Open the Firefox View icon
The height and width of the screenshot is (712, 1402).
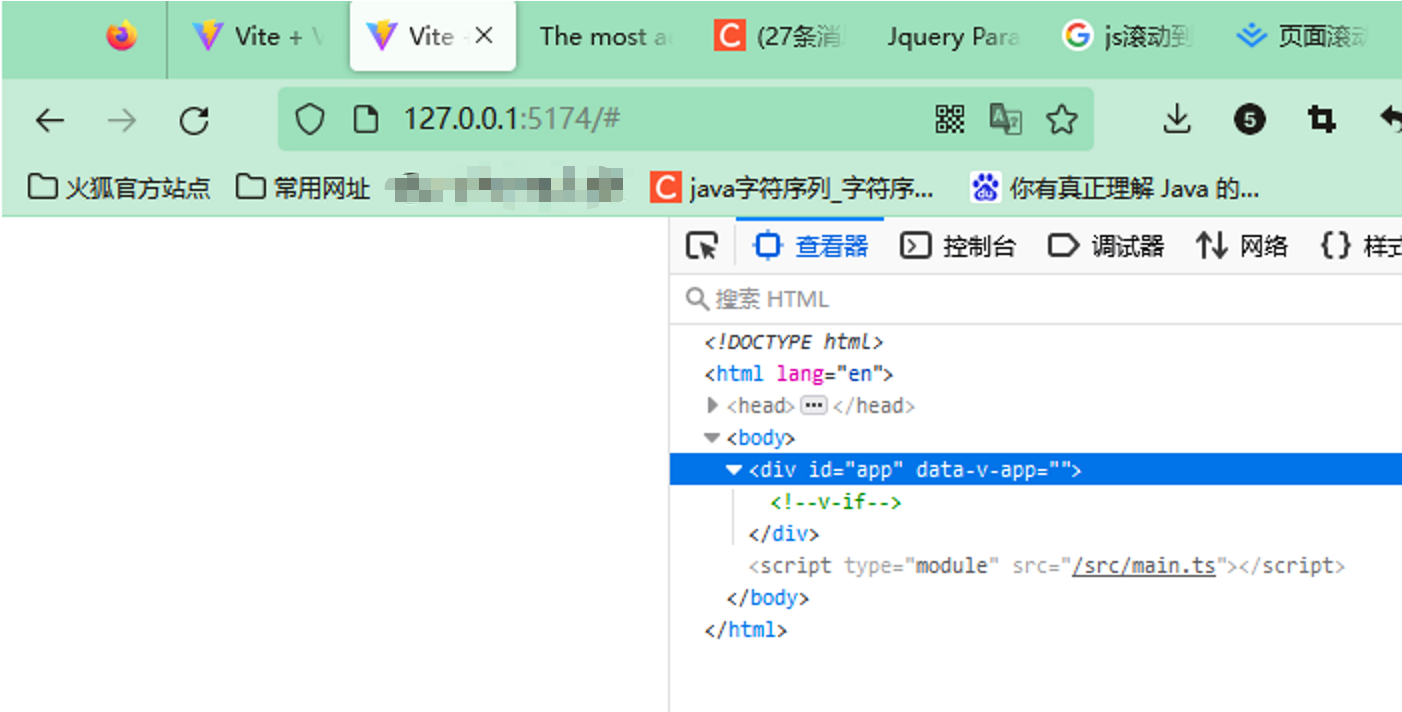click(x=121, y=37)
